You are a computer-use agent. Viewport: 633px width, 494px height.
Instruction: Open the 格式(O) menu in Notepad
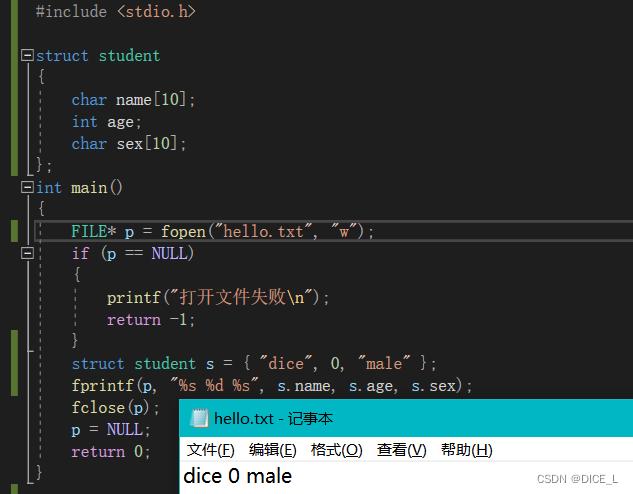pos(336,450)
